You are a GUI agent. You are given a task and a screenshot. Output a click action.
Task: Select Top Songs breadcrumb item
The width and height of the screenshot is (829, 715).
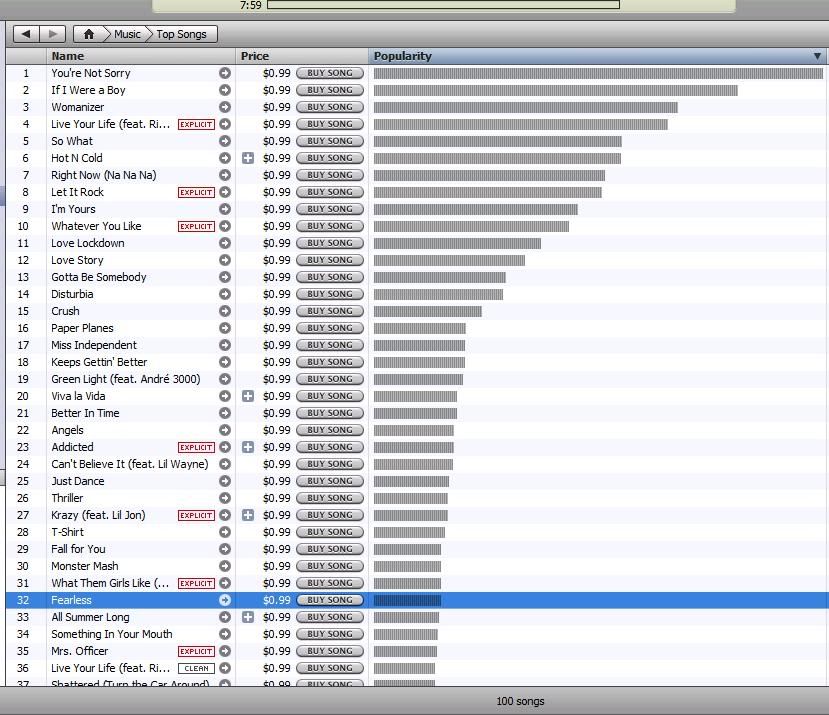(181, 34)
